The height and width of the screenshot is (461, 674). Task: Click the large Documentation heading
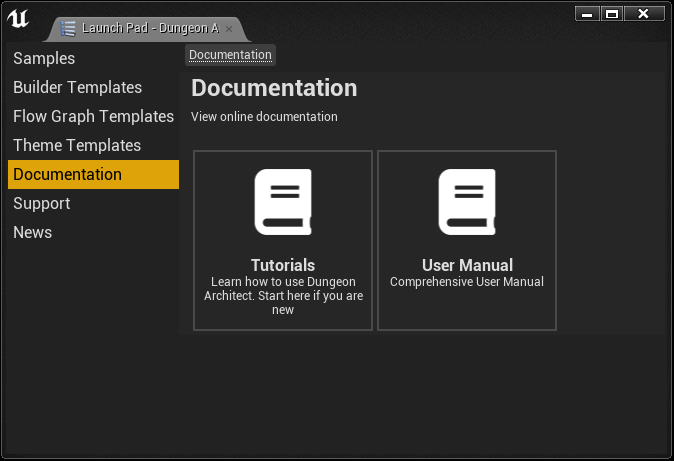pyautogui.click(x=274, y=88)
